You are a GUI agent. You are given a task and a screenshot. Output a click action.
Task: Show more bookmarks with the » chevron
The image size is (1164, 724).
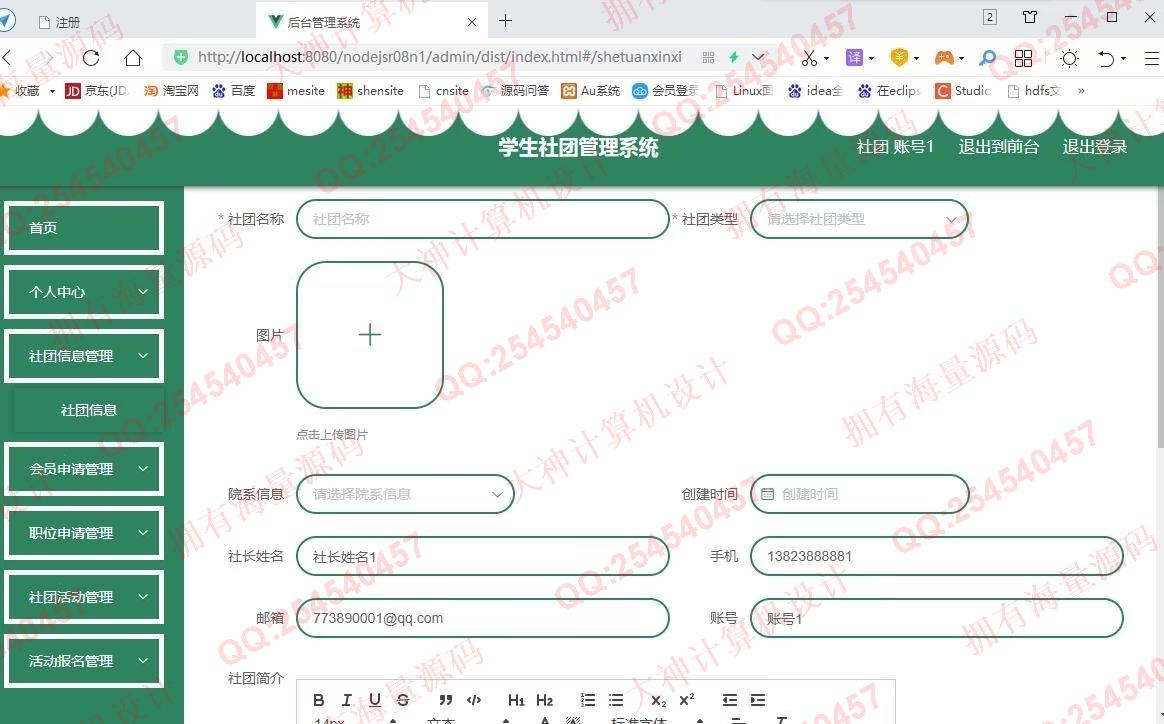[1081, 91]
